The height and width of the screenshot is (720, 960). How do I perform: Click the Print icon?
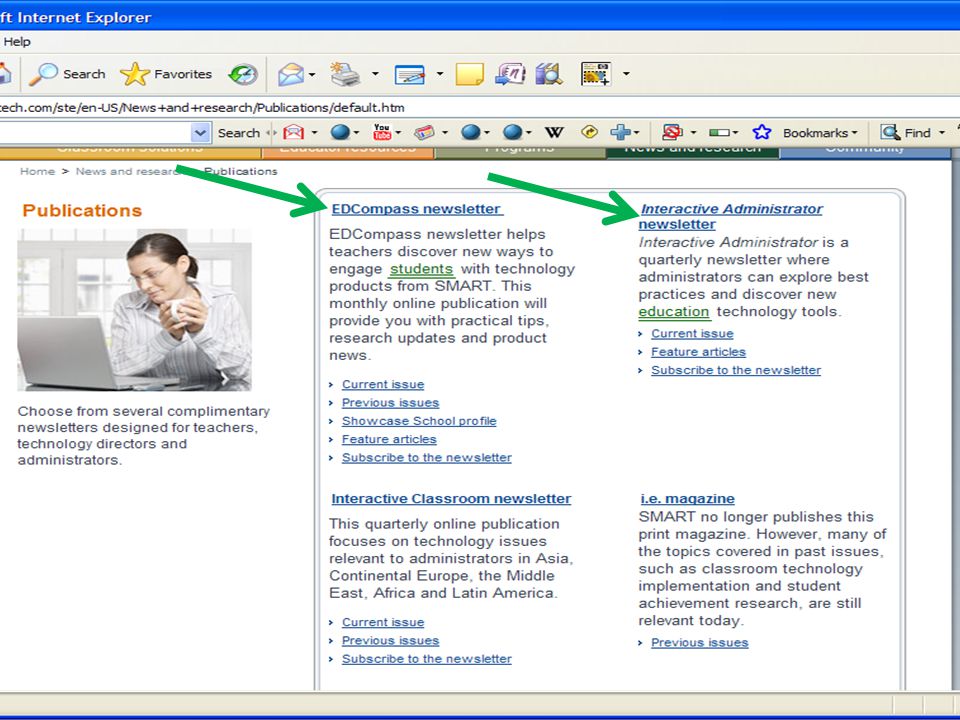pyautogui.click(x=345, y=74)
